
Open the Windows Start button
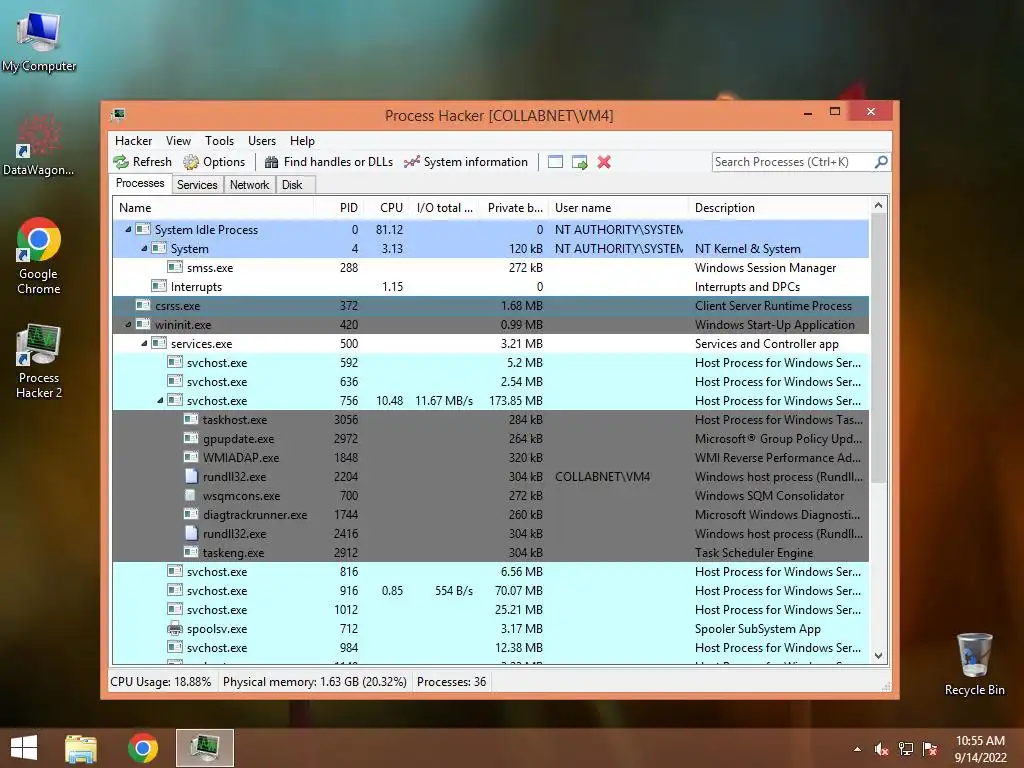click(24, 748)
